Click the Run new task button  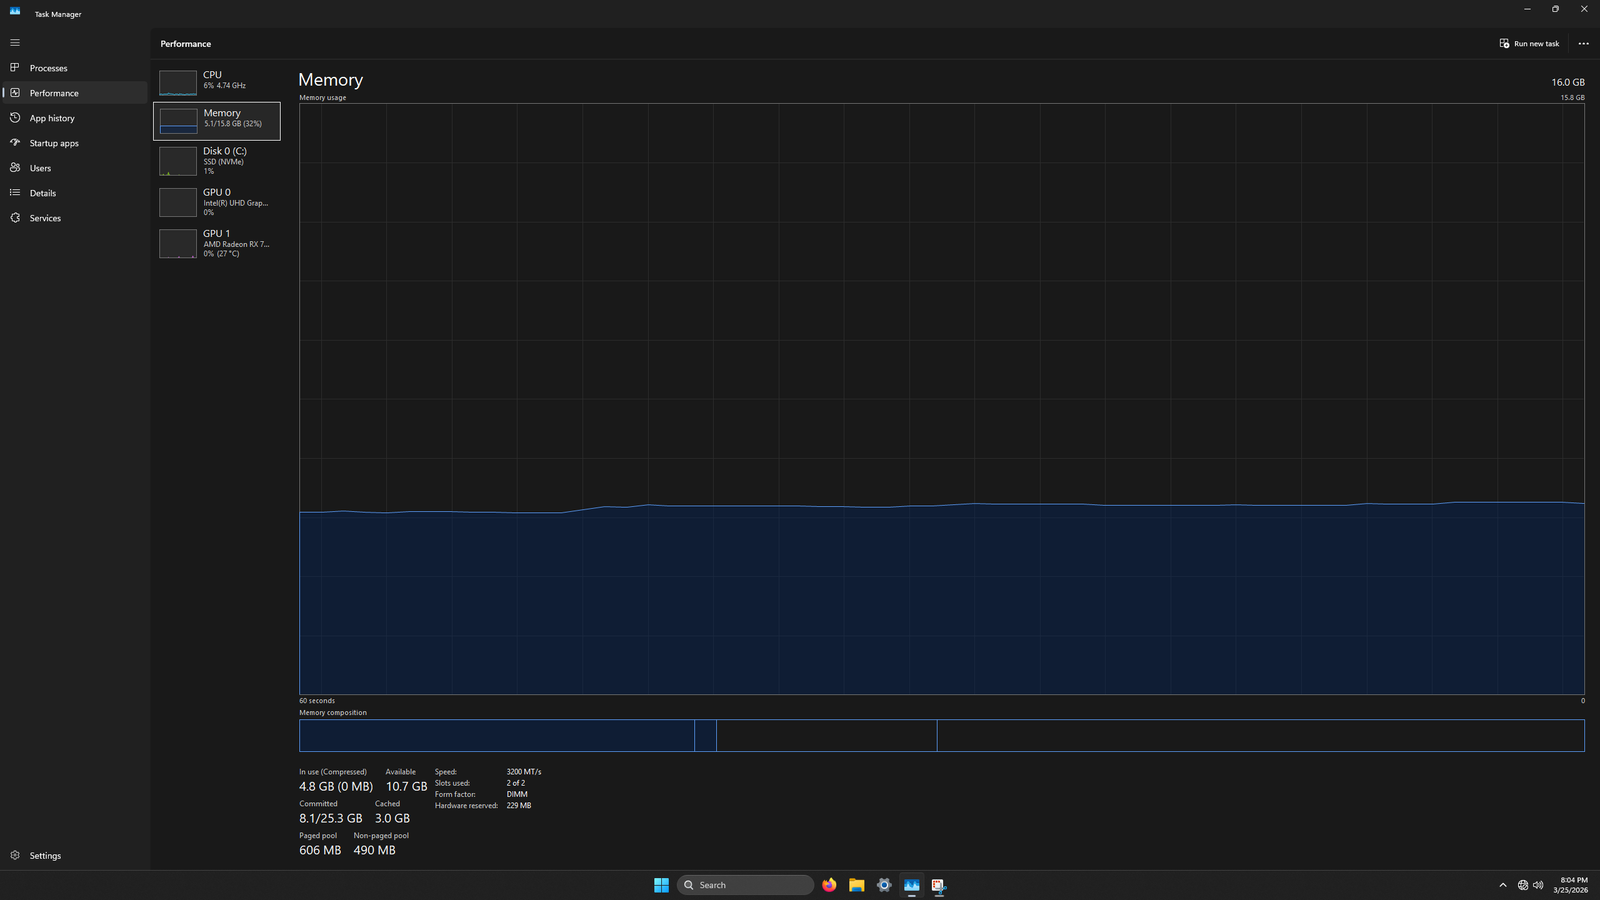pyautogui.click(x=1529, y=44)
